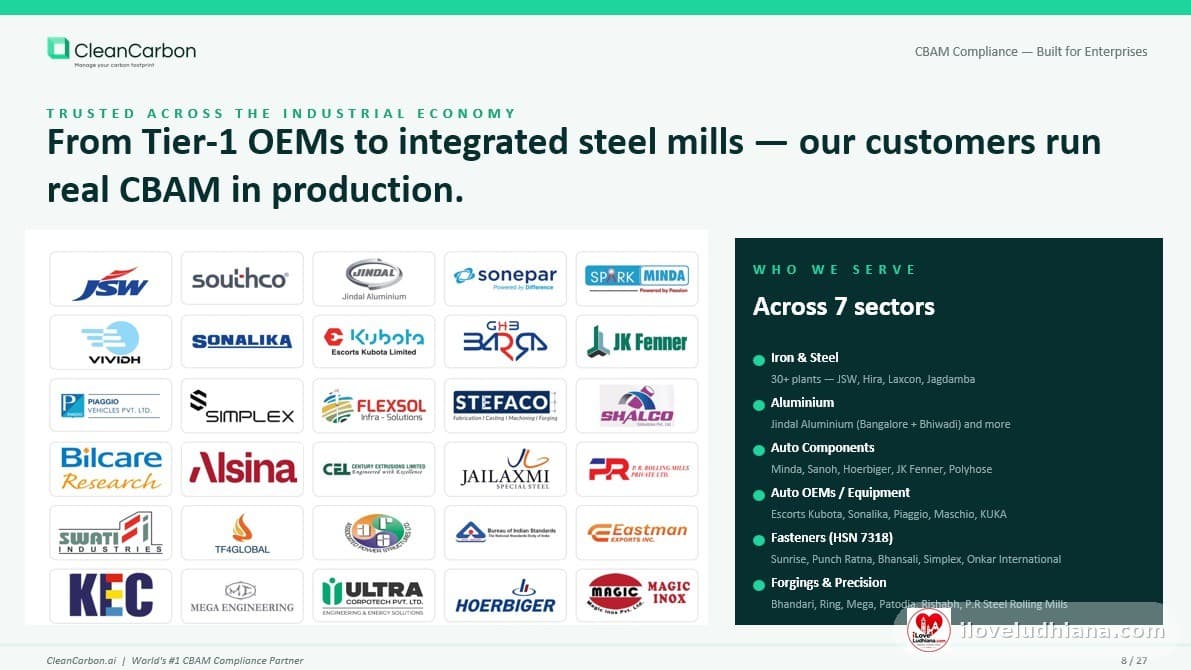Screen dimensions: 1191x670
Task: Select the KEC logo tile
Action: point(111,596)
